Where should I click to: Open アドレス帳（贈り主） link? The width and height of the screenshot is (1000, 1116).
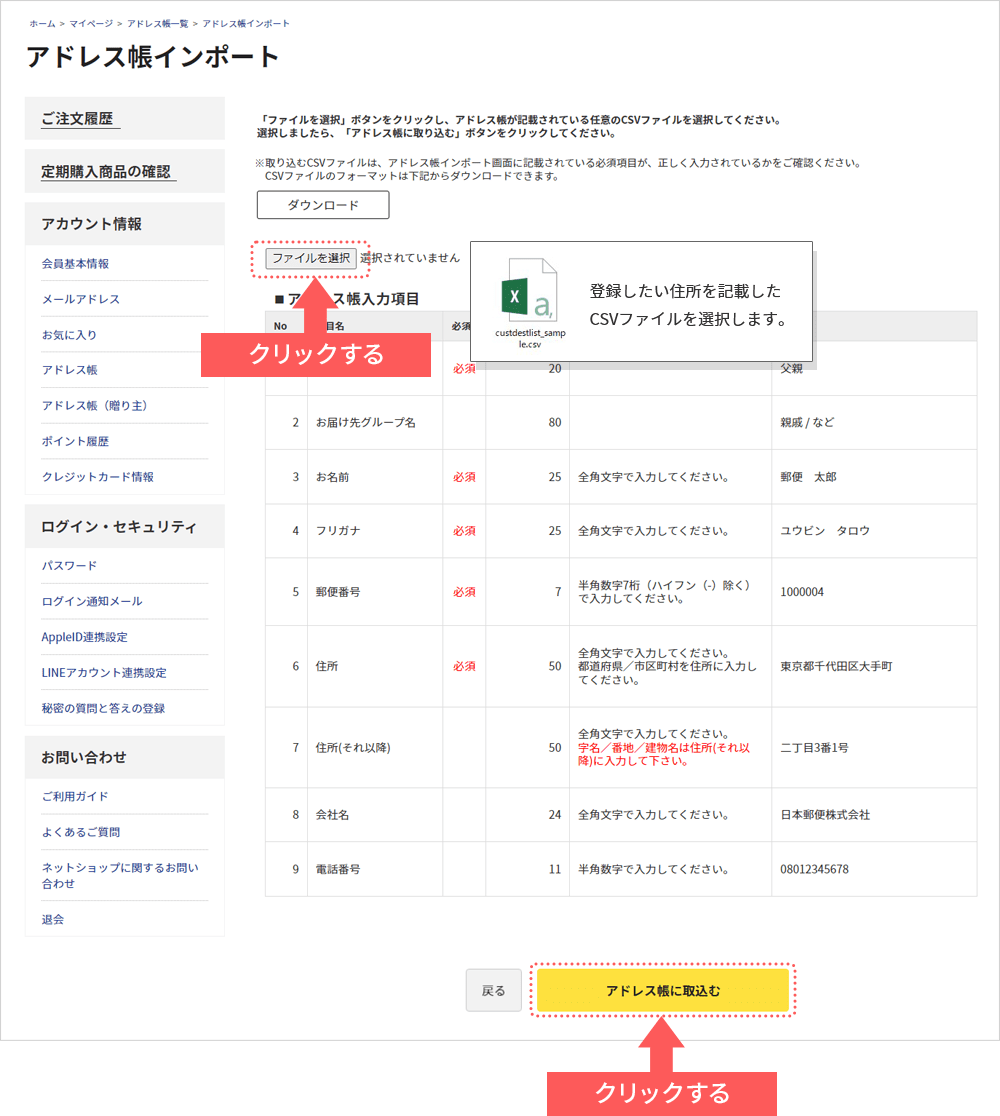(x=95, y=406)
